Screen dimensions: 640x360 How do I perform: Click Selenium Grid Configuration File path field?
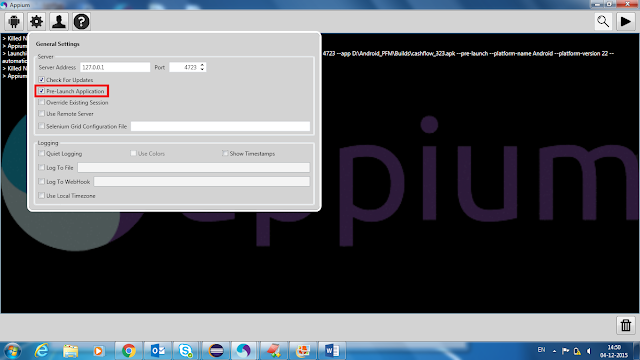(220, 127)
